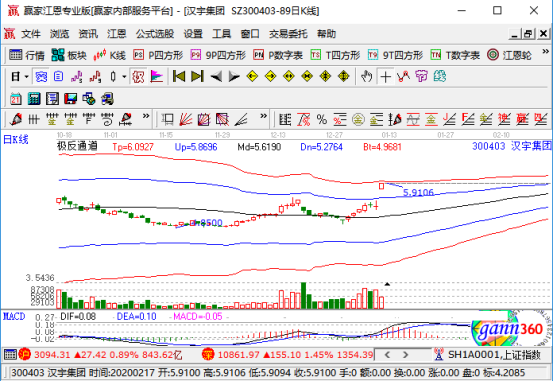
Task: Expand the Gann angle tools overflow chevron
Action: point(263,116)
